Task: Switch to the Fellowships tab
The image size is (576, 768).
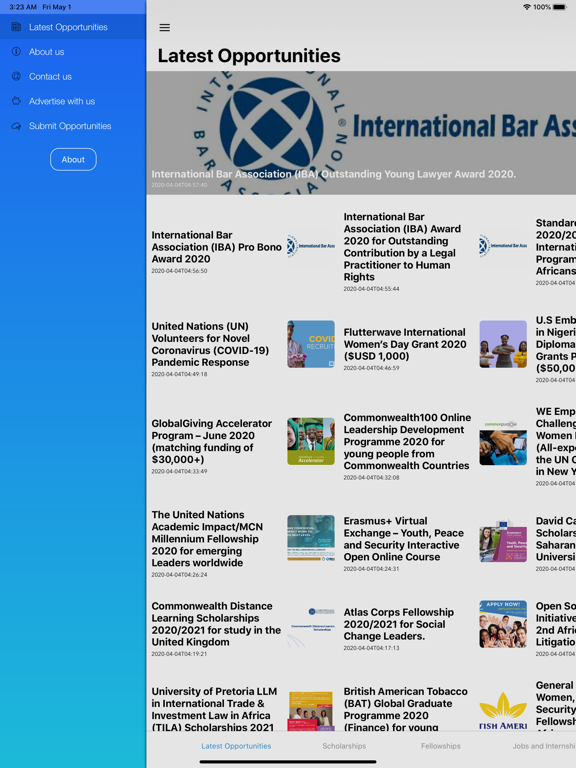Action: [x=440, y=746]
